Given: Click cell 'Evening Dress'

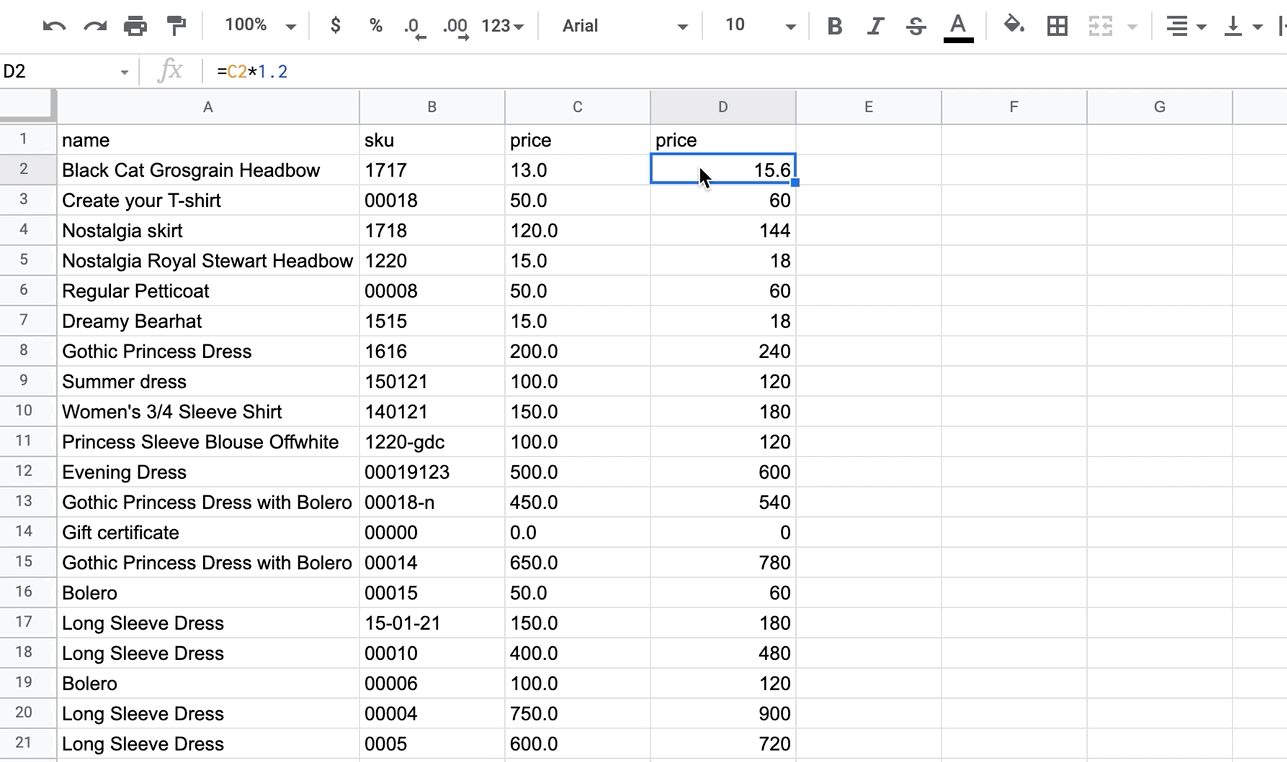Looking at the screenshot, I should (x=208, y=472).
